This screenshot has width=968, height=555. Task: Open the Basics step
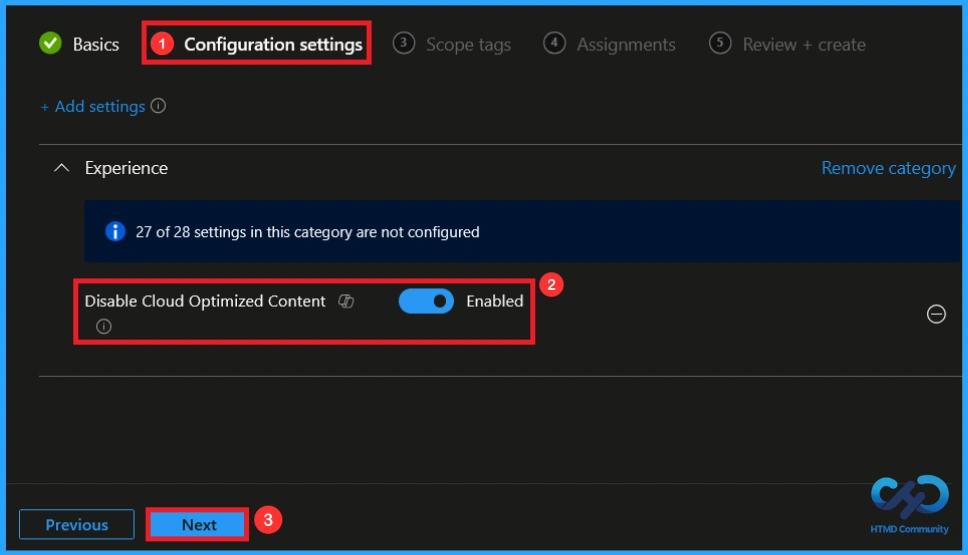(79, 44)
